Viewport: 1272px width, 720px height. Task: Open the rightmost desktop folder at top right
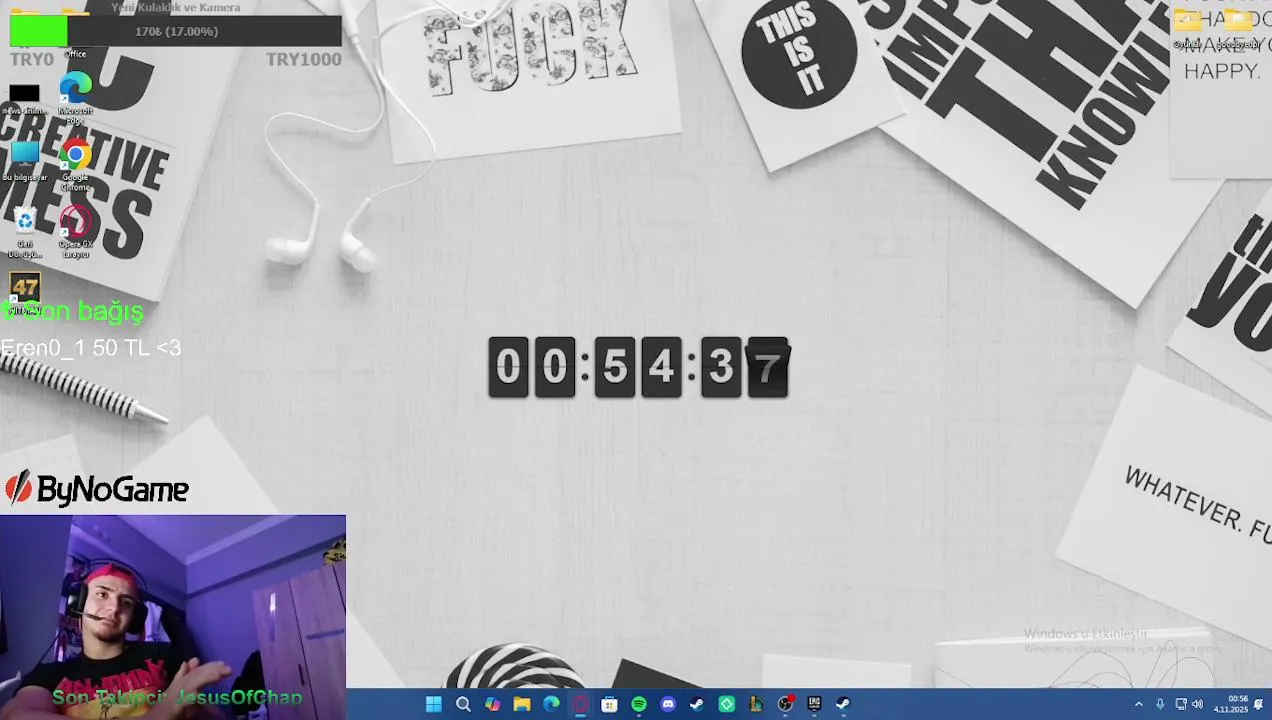click(1238, 28)
